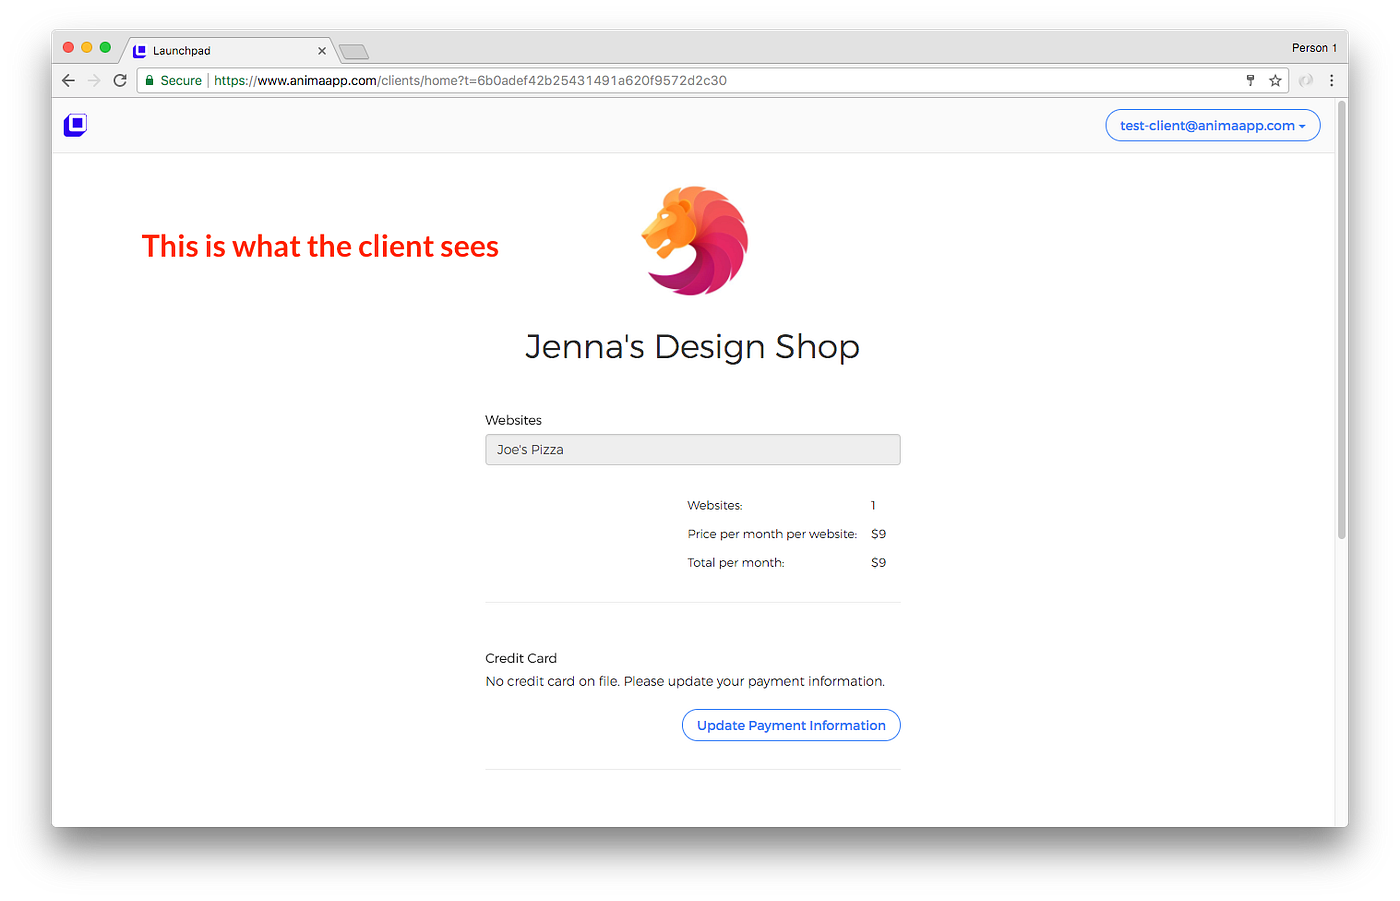This screenshot has width=1400, height=901.
Task: Click the Joe's Pizza website field
Action: click(692, 450)
